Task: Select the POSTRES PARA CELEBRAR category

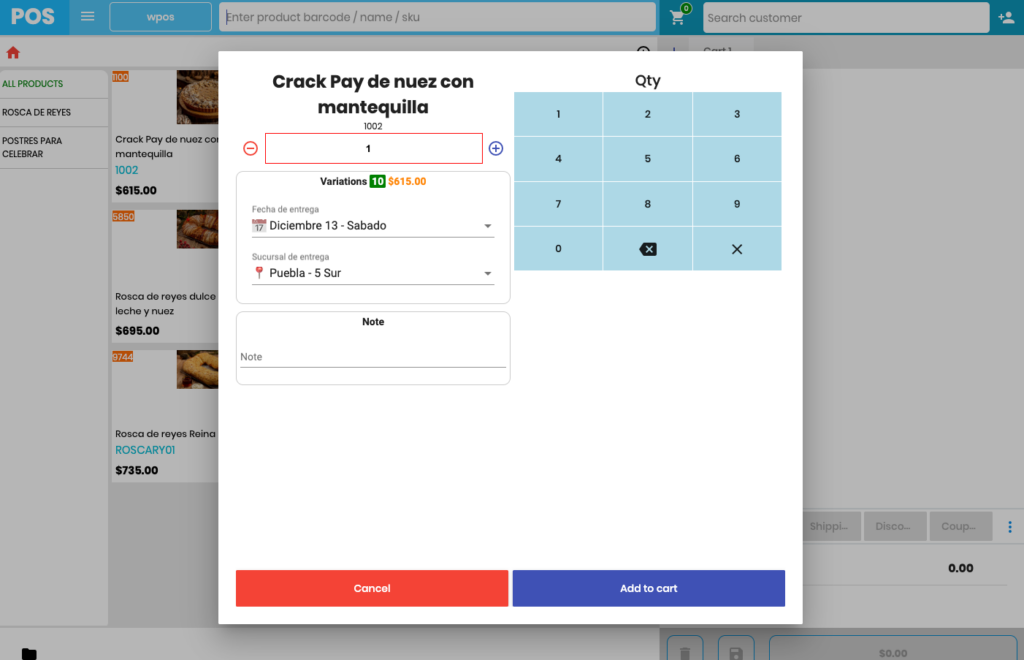Action: click(x=32, y=148)
